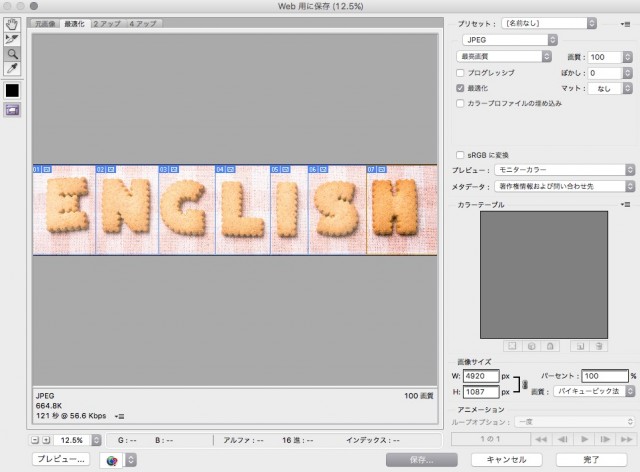This screenshot has height=472, width=640.
Task: Open the プリセット dropdown
Action: pyautogui.click(x=554, y=21)
